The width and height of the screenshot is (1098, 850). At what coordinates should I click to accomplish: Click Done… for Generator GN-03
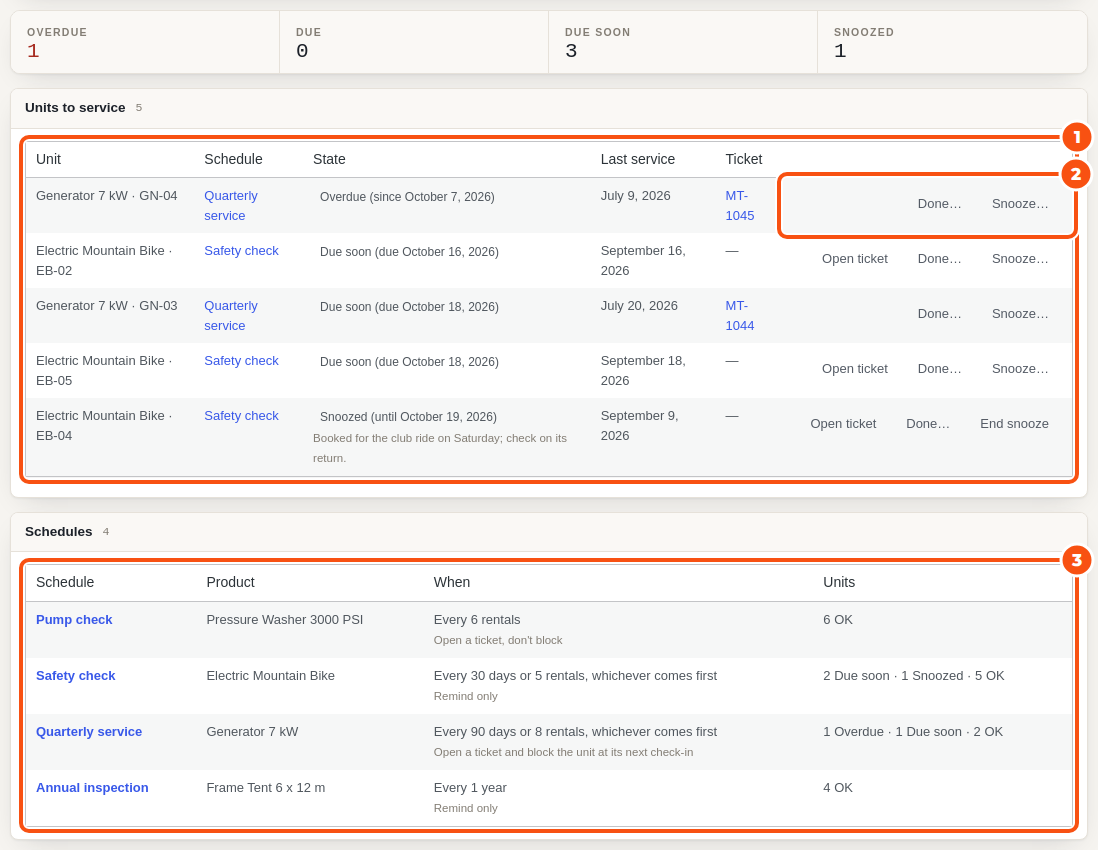click(x=939, y=314)
